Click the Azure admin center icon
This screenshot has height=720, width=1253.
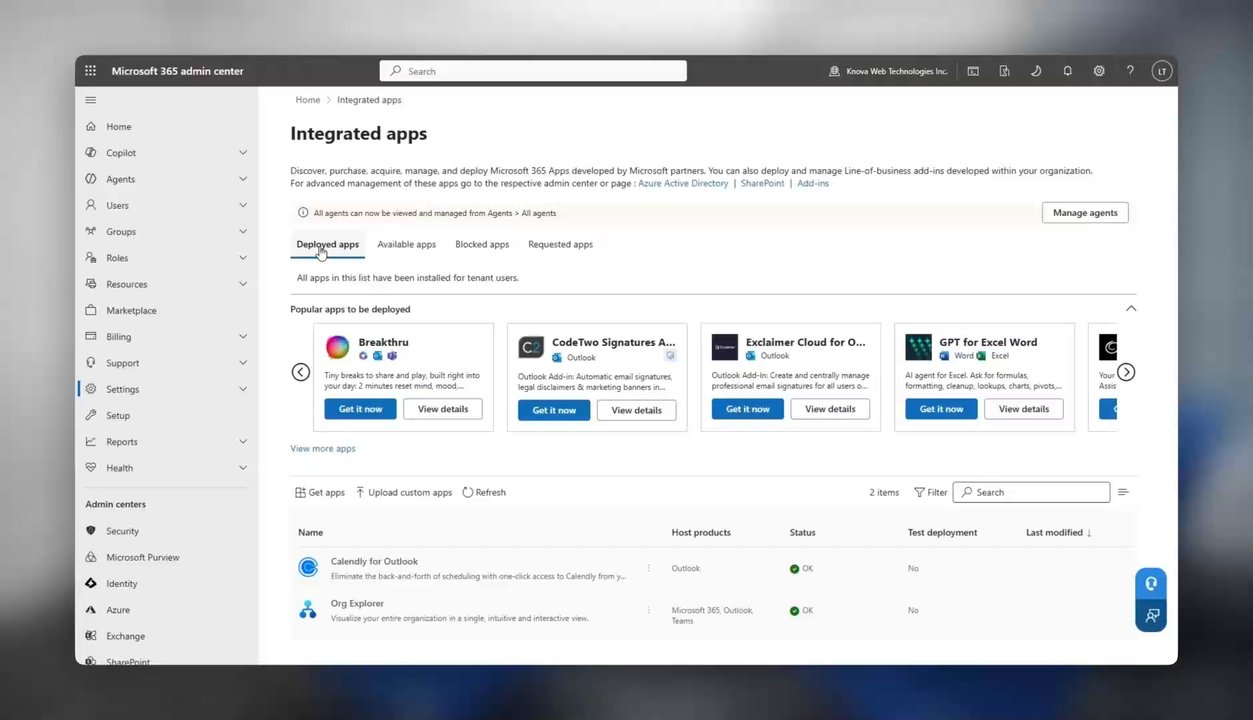(x=91, y=609)
